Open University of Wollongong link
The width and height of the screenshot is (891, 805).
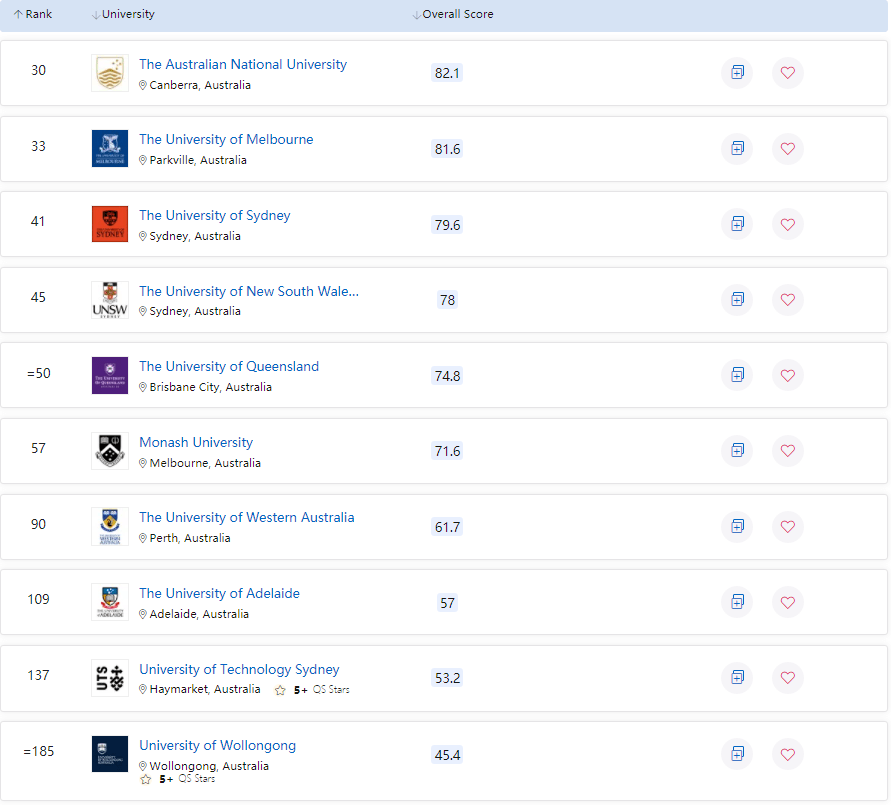coord(218,745)
